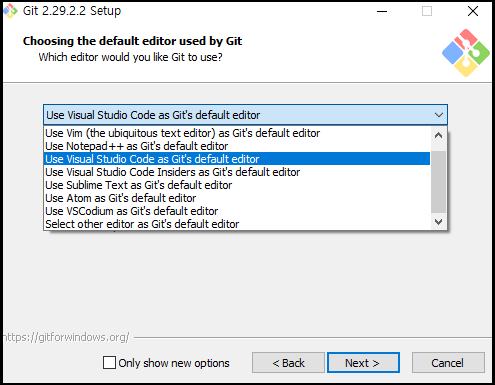Pick 'Select other editor' as default editor

click(x=237, y=224)
